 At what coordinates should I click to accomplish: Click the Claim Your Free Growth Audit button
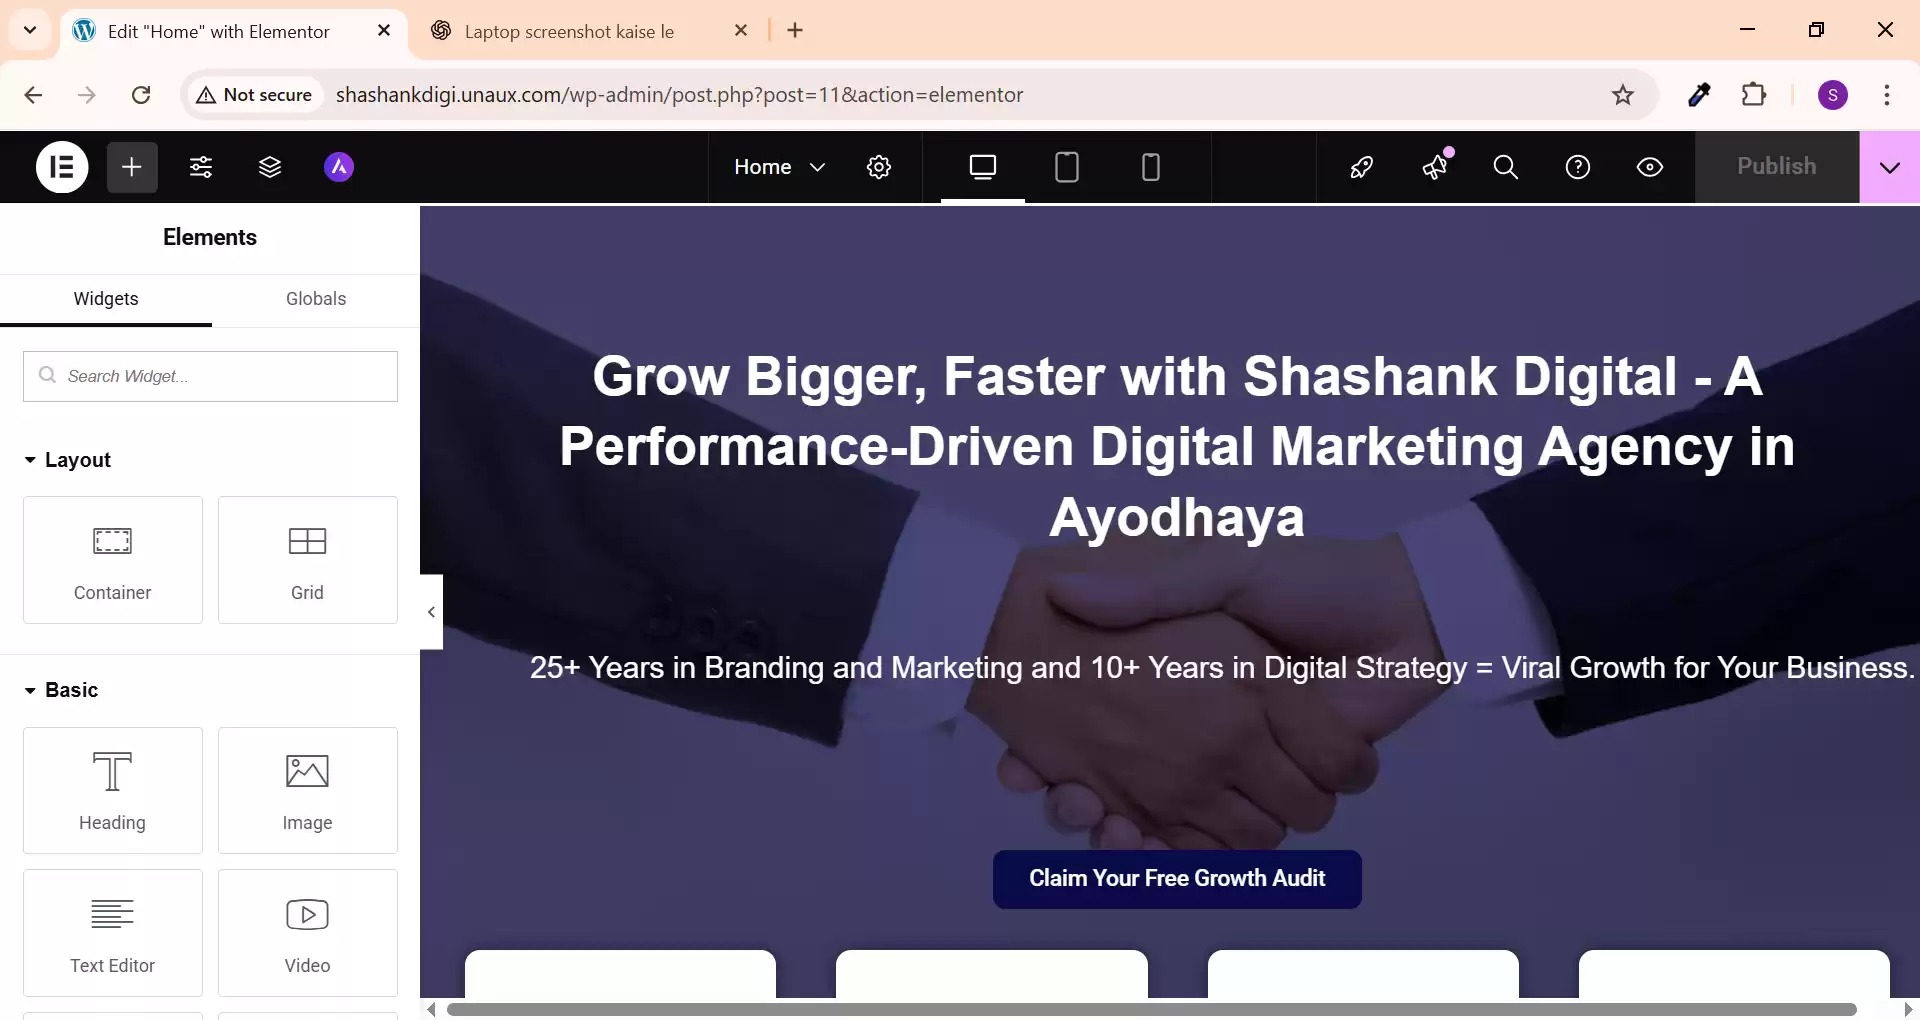pos(1177,879)
